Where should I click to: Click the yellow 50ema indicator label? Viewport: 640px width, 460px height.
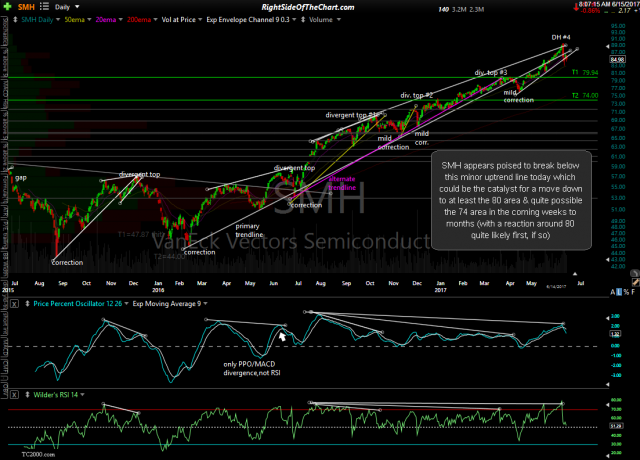tap(73, 21)
